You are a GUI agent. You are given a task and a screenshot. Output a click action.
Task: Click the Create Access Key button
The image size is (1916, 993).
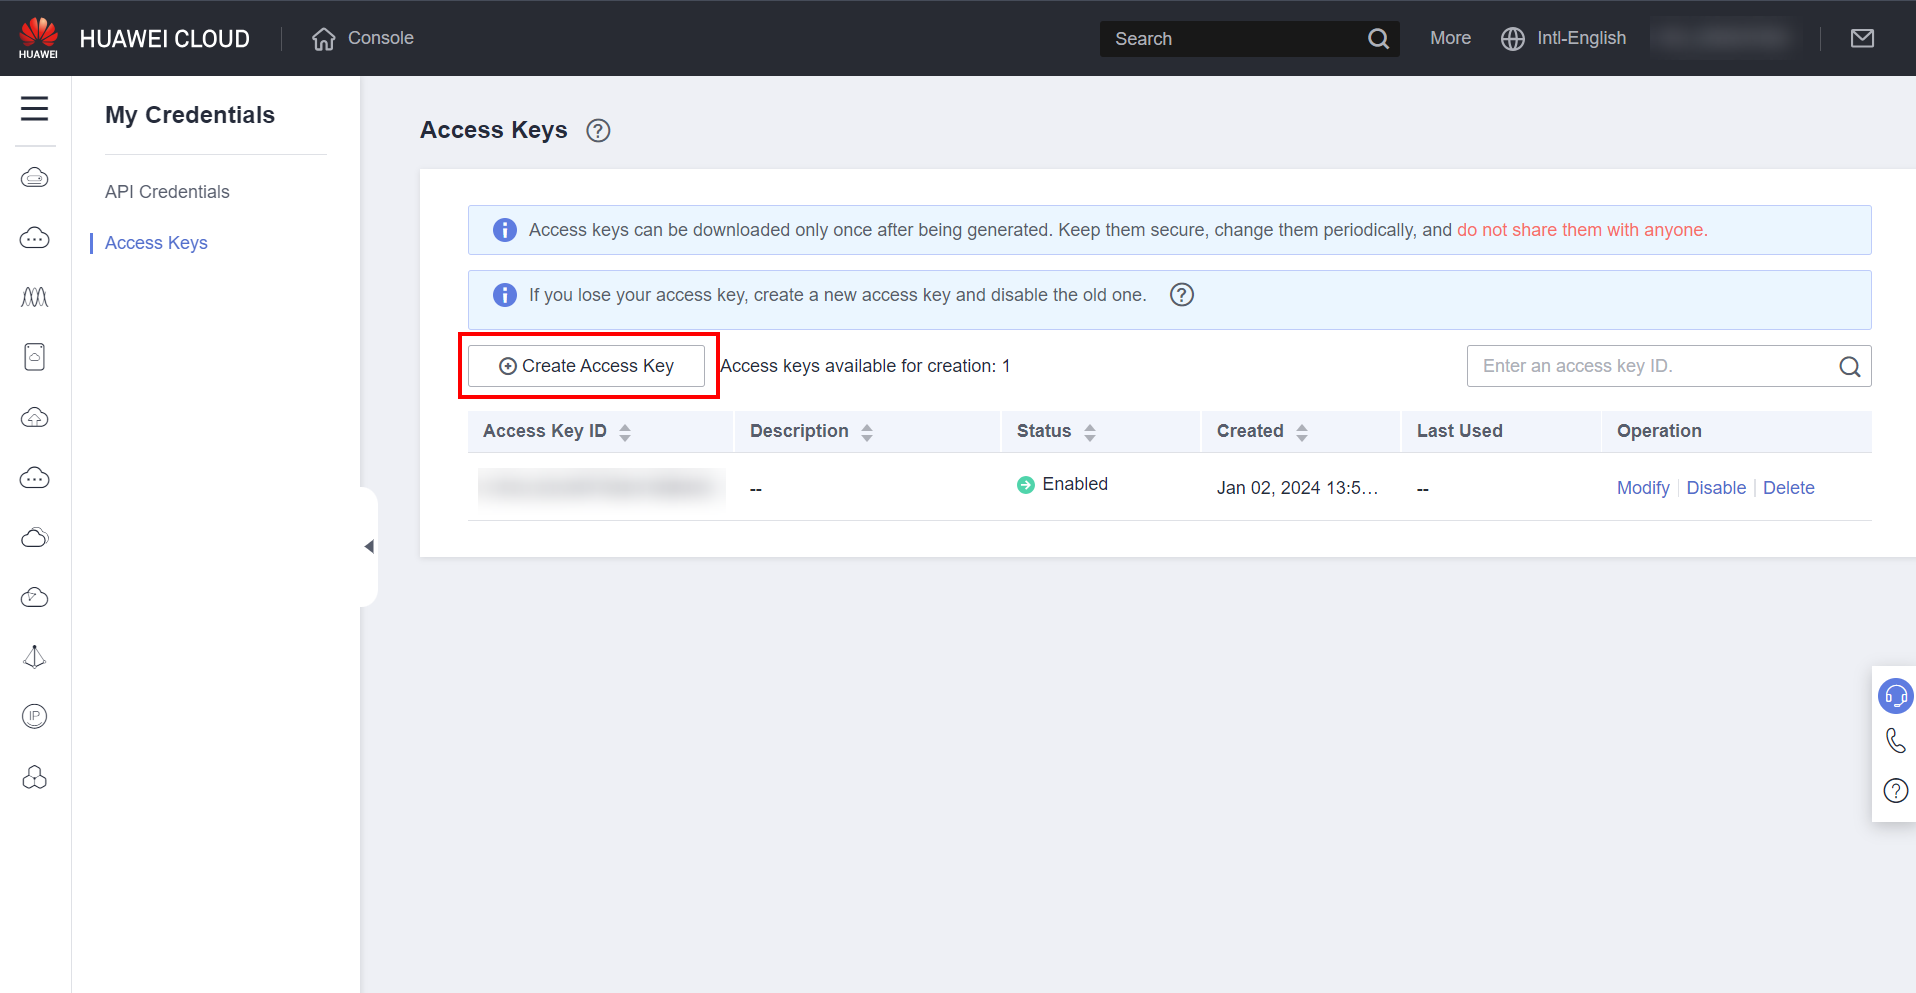[x=587, y=366]
